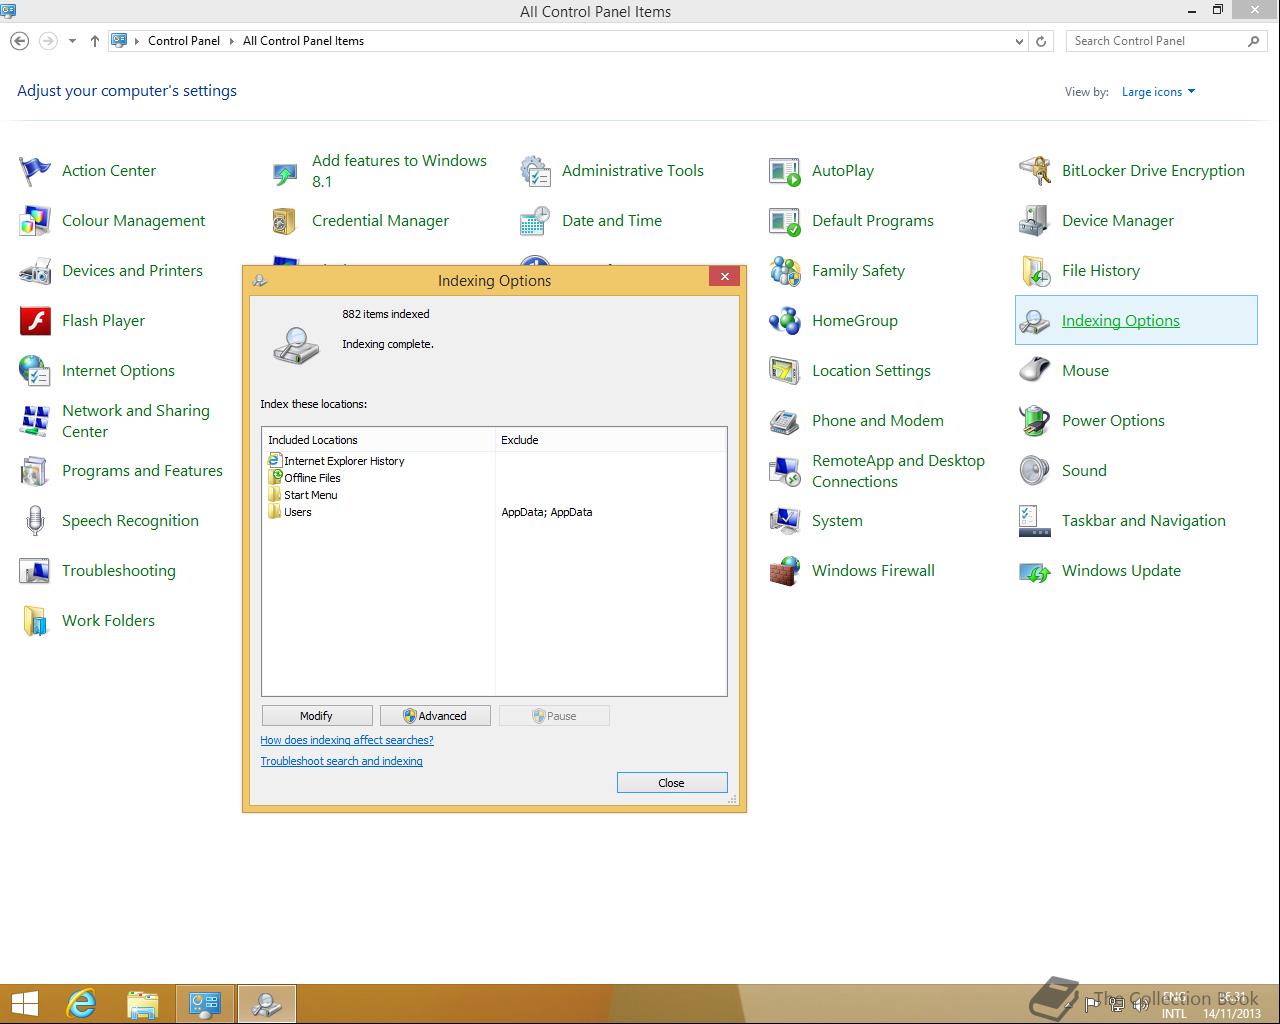This screenshot has height=1024, width=1280.
Task: Click the Work Folders icon
Action: (35, 621)
